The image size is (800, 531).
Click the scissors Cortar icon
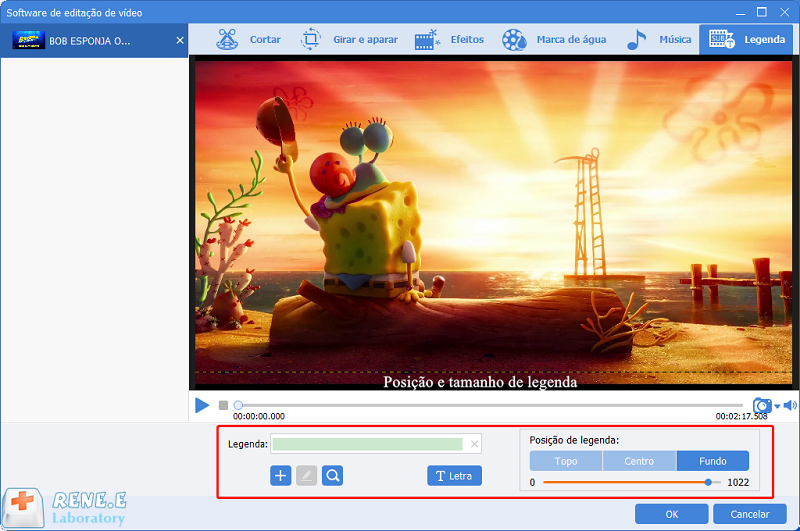[x=227, y=39]
